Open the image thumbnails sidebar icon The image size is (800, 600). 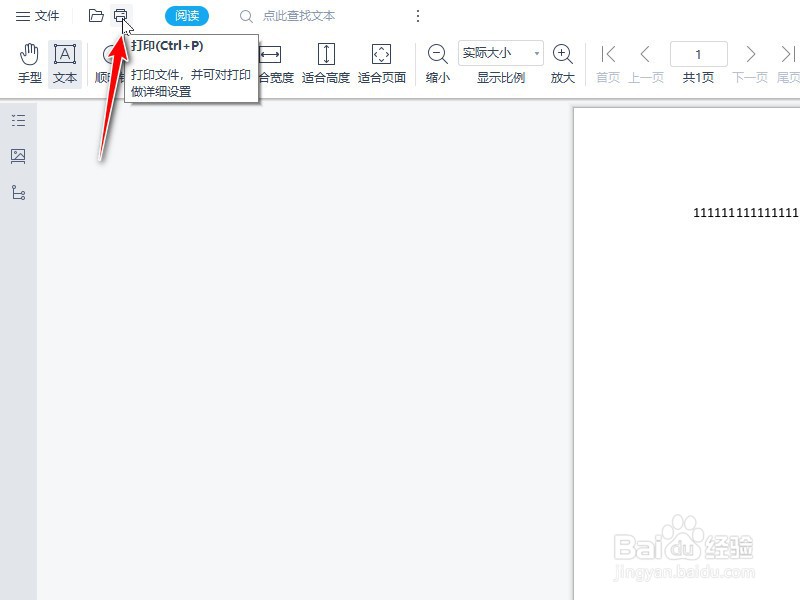click(18, 156)
